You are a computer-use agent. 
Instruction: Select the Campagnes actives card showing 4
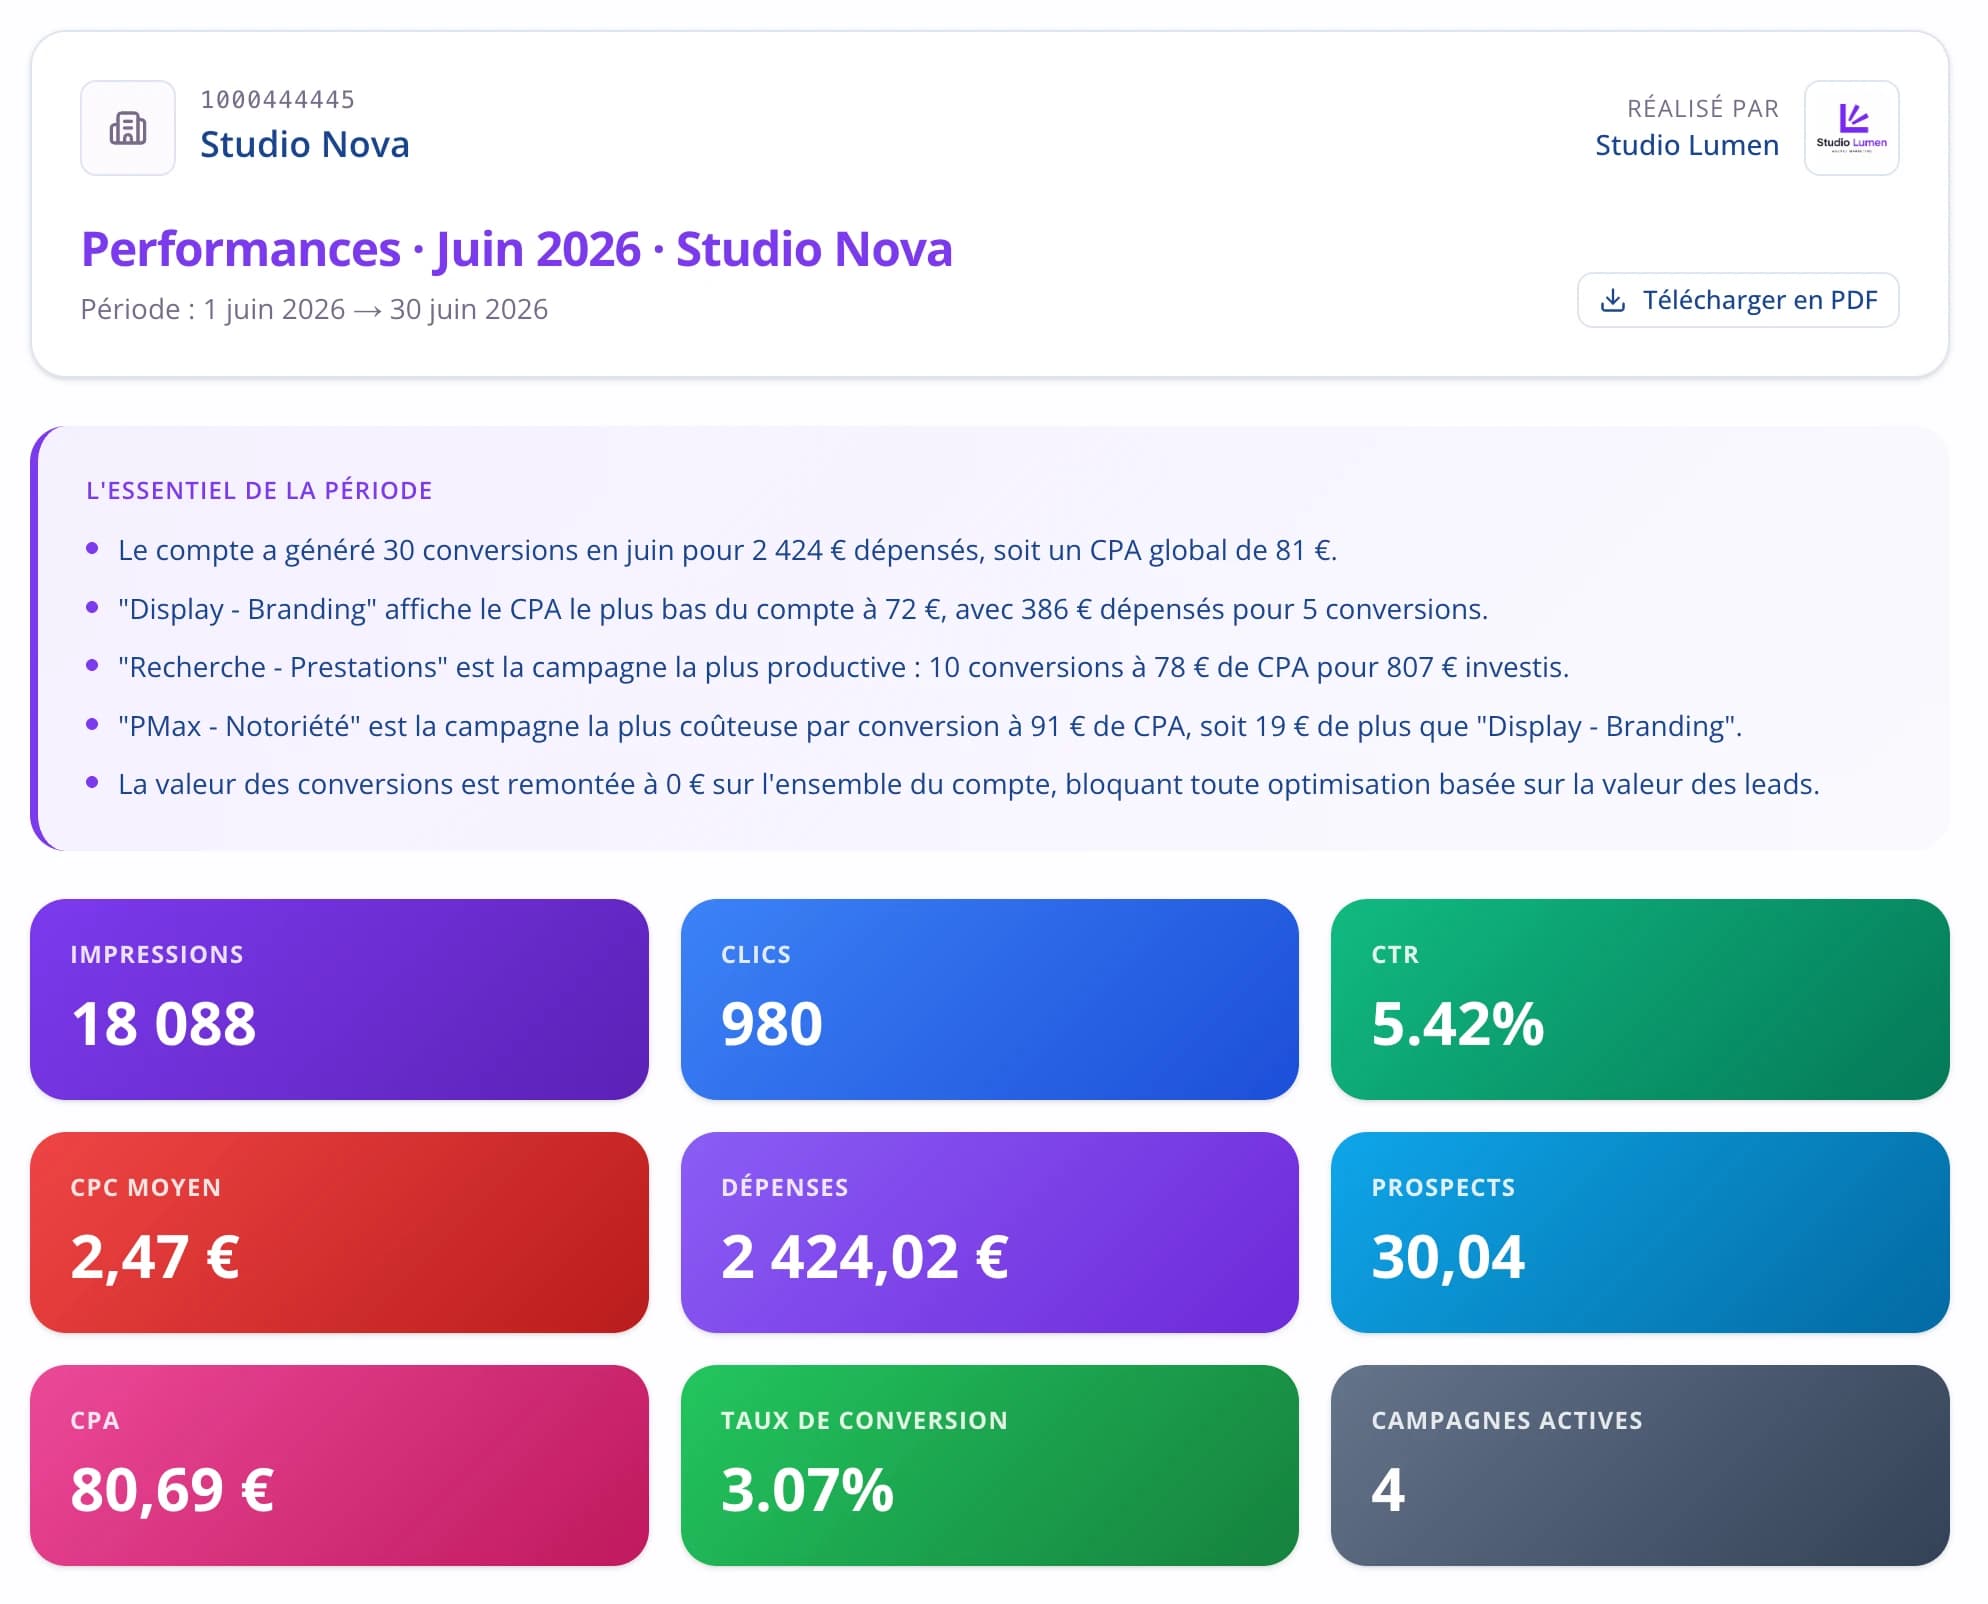tap(1640, 1465)
